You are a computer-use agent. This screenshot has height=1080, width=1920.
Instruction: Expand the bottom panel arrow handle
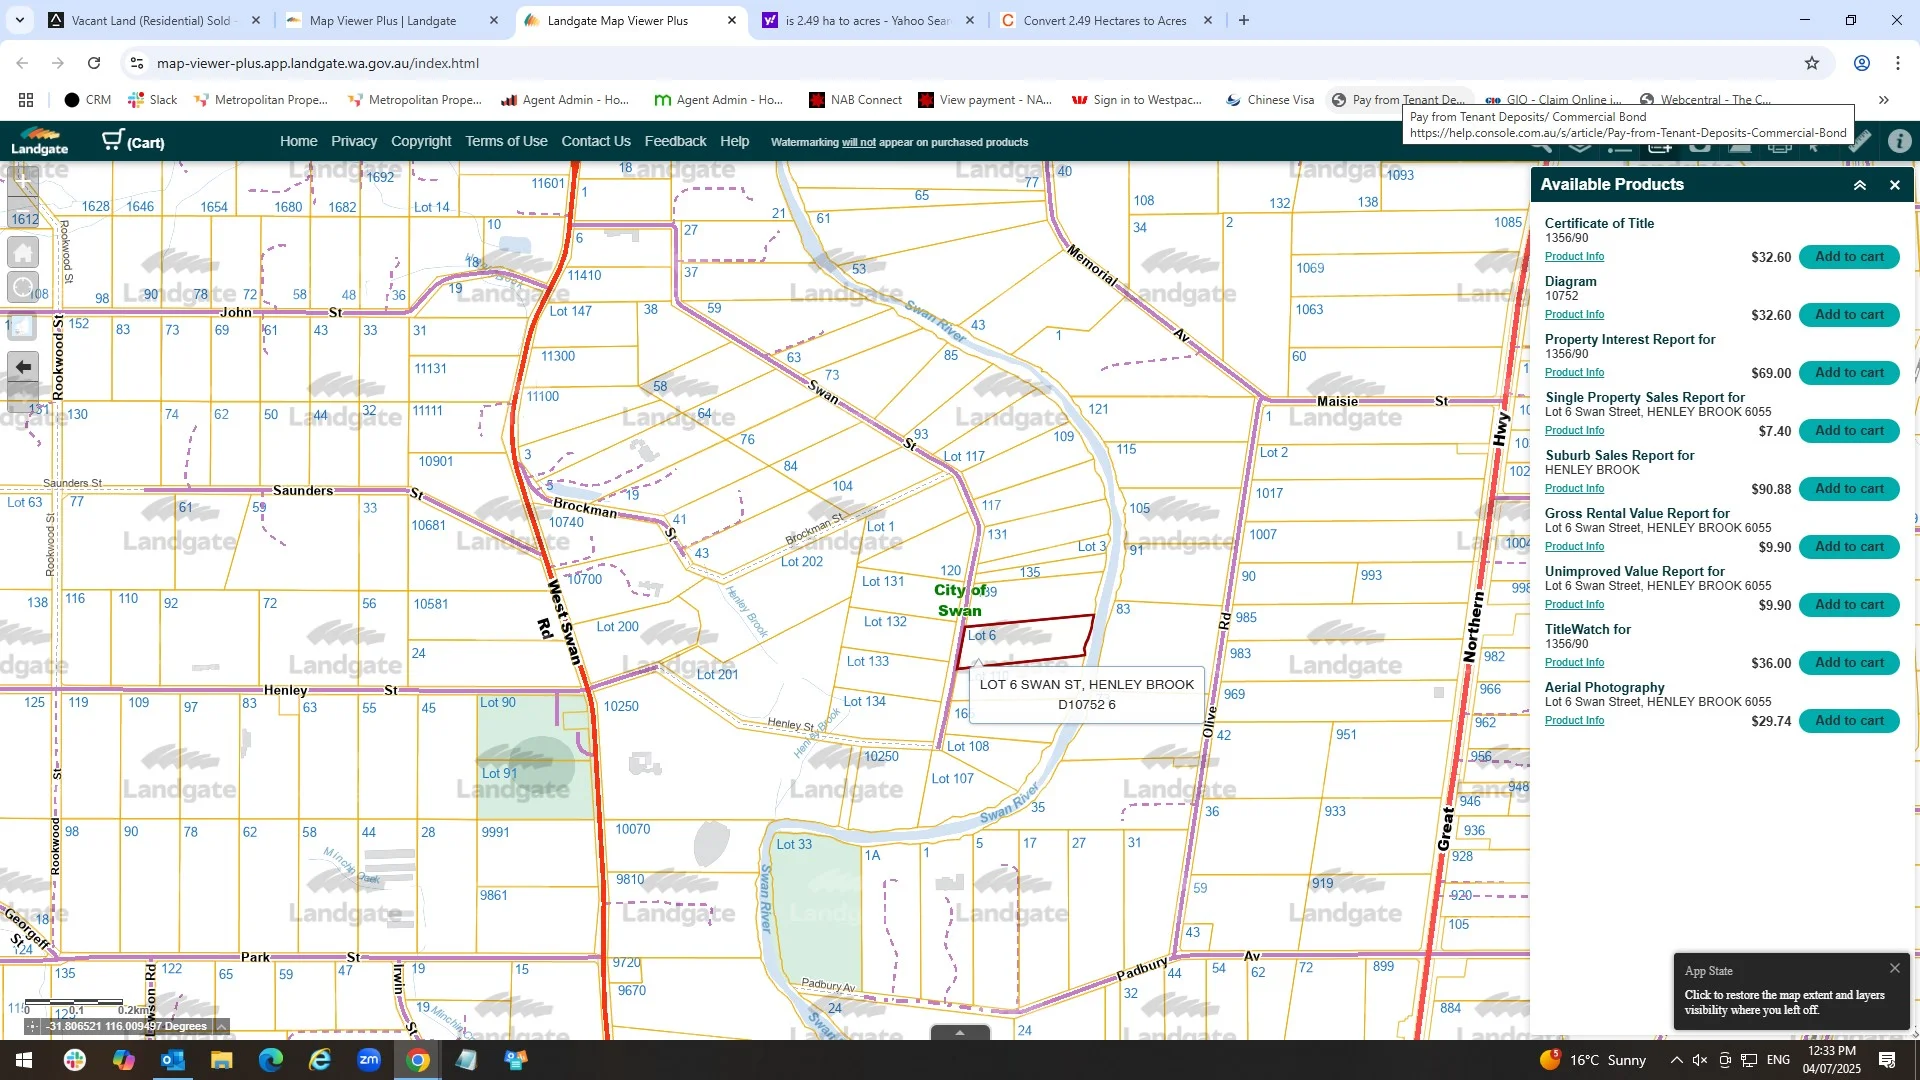(960, 1033)
